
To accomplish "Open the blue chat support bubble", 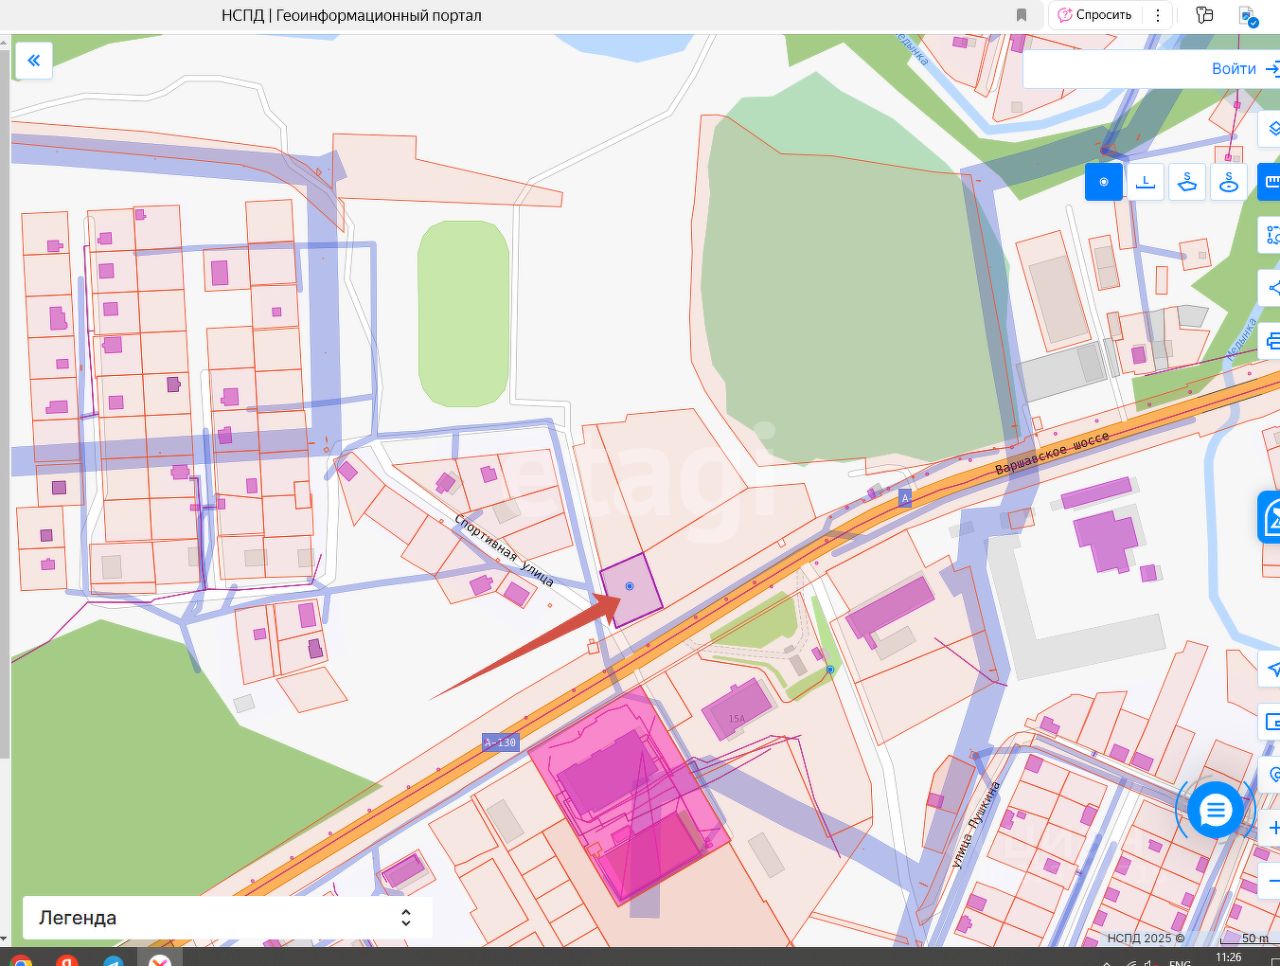I will coord(1215,810).
